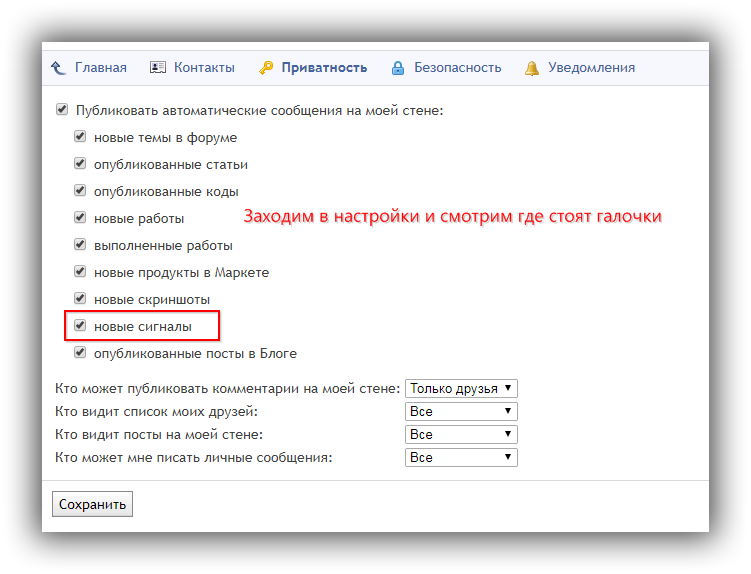Click the label 'новые продукты в Маркете'
751x574 pixels.
[x=182, y=273]
